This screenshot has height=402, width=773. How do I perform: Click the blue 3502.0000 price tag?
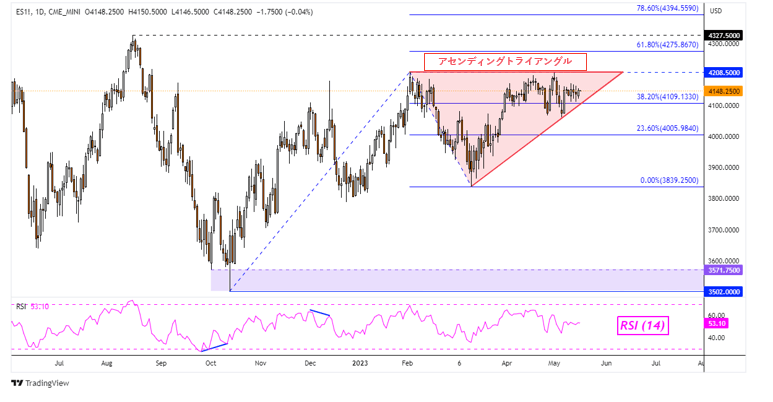click(x=724, y=292)
